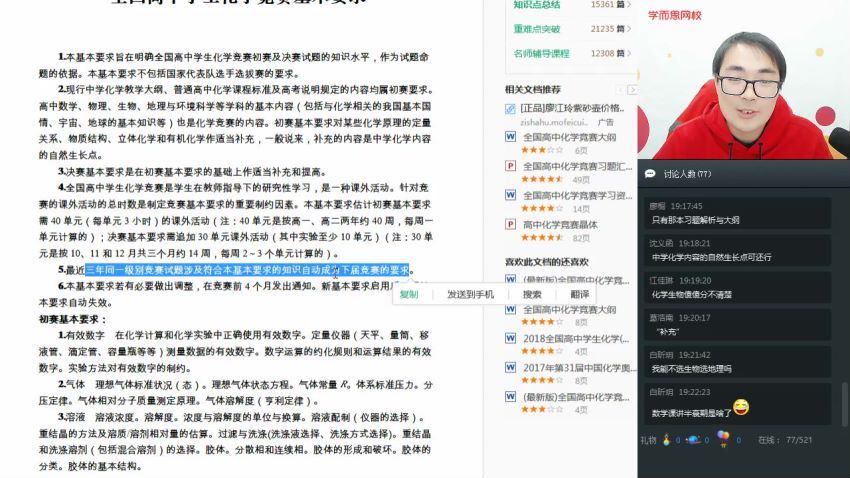Click highlighted text in paragraph 5

coord(247,269)
